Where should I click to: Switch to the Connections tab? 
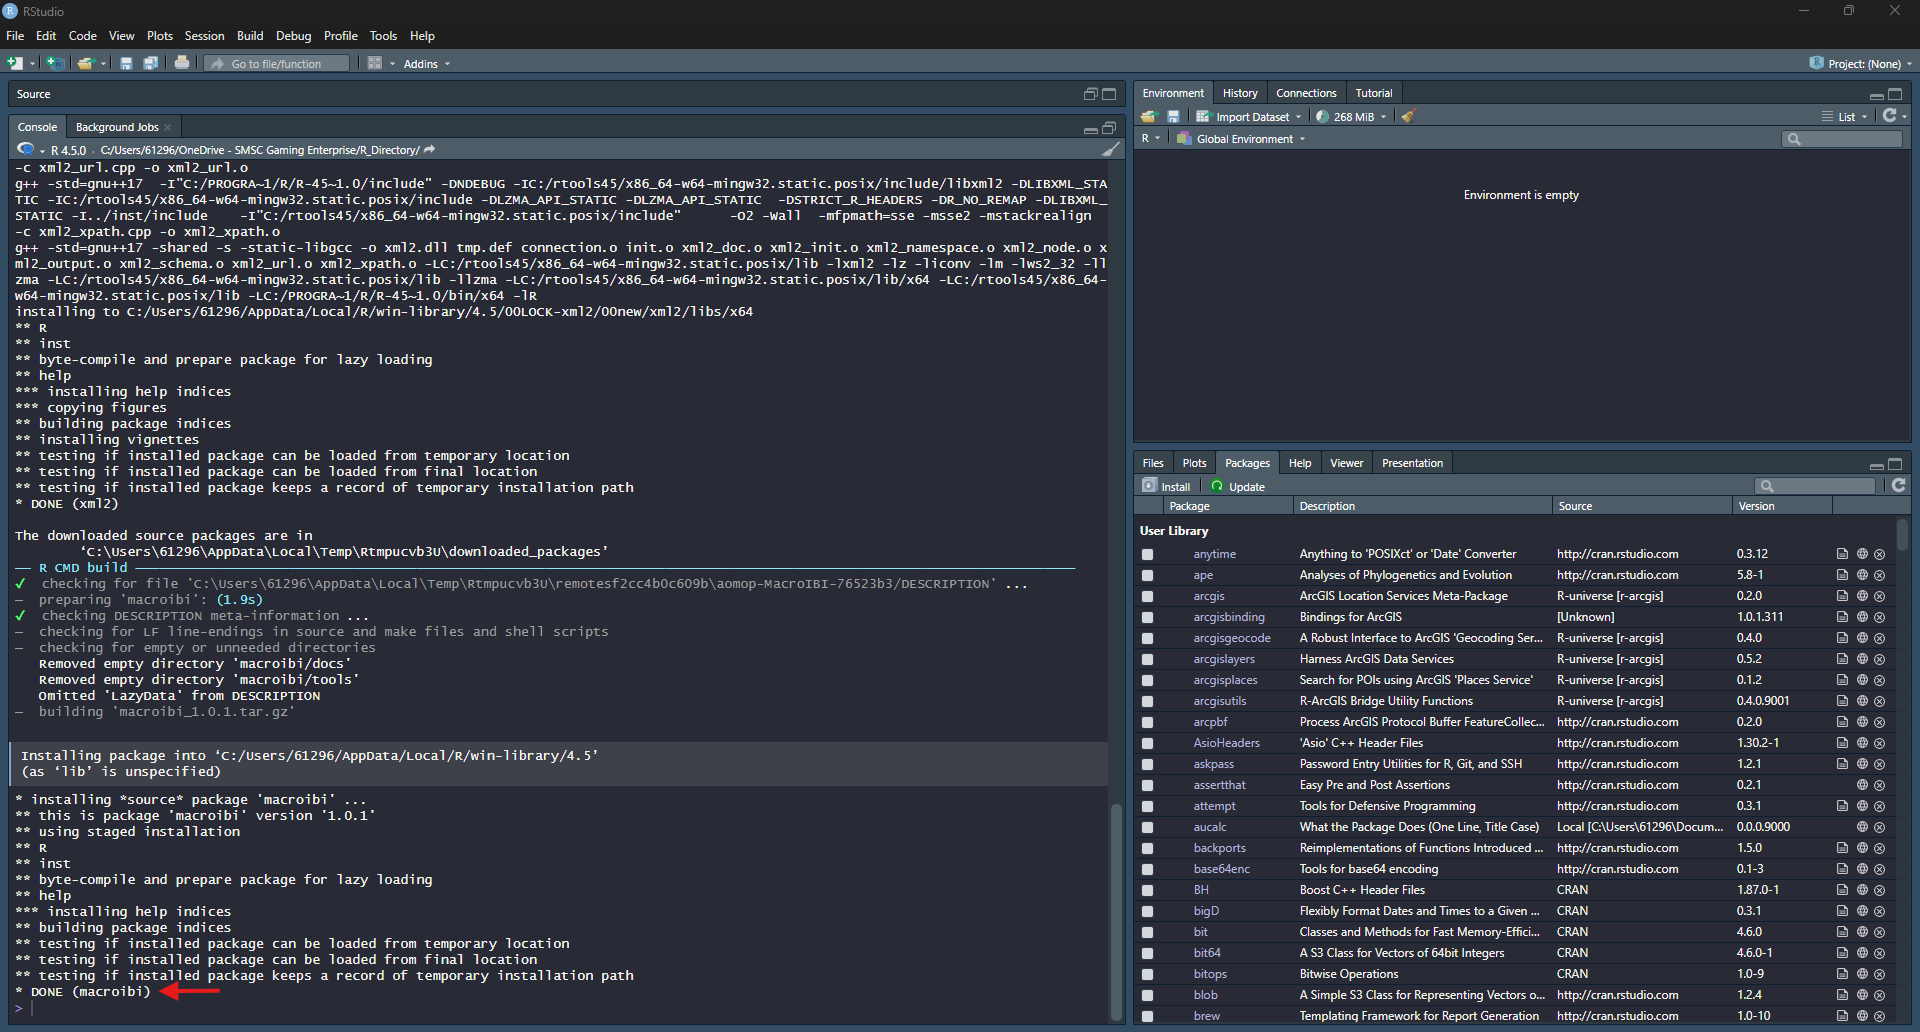click(x=1306, y=93)
